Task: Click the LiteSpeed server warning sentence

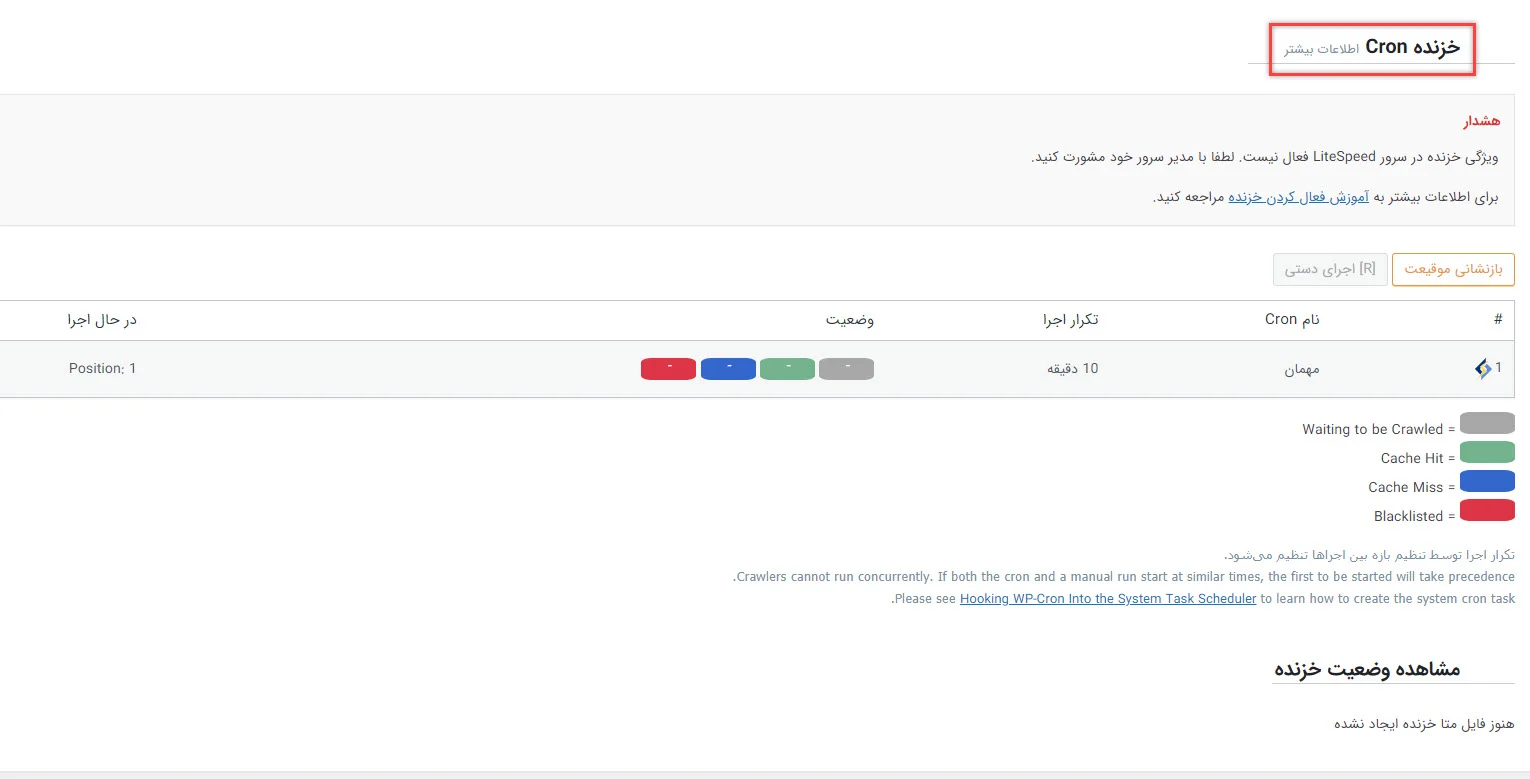Action: (1265, 158)
